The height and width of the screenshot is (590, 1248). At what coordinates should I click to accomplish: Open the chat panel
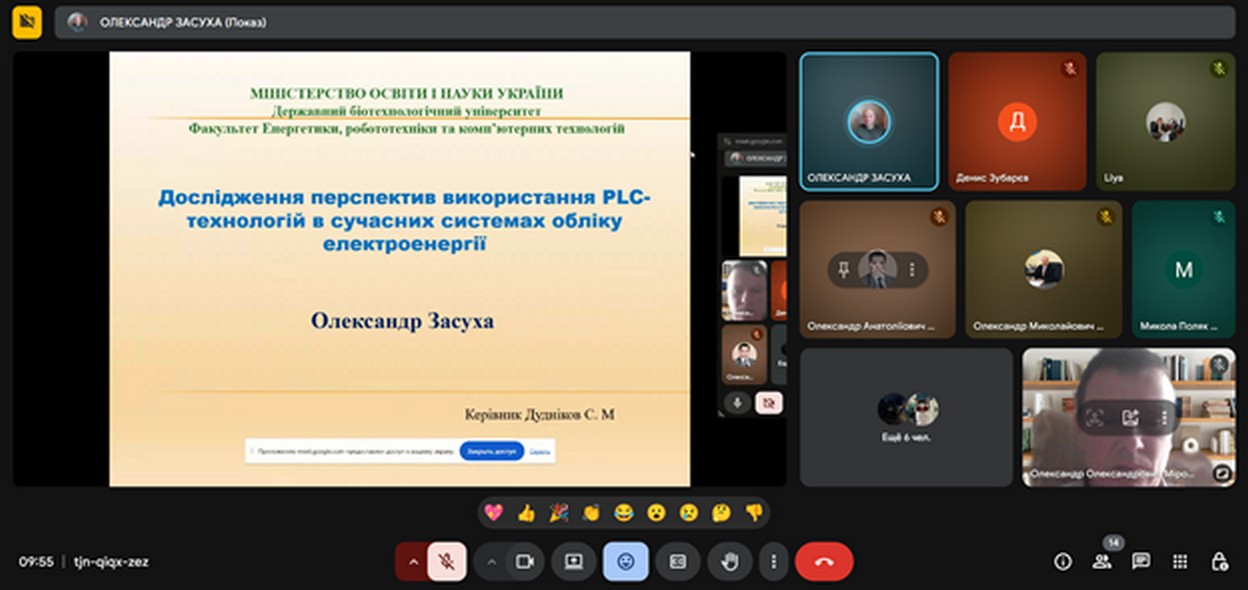(1141, 562)
